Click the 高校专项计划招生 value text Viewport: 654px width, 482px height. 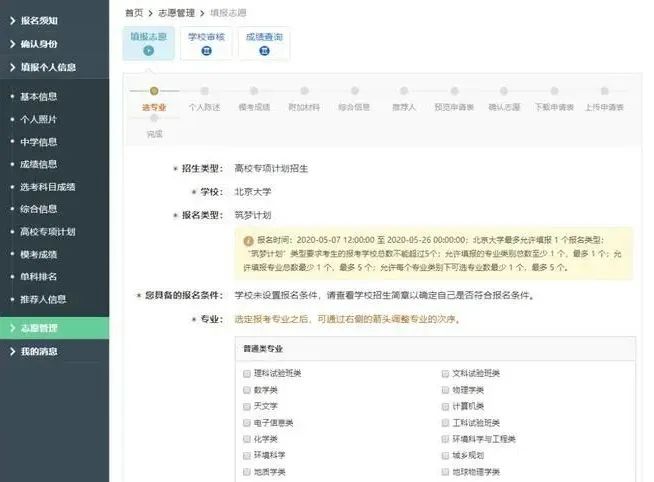(271, 168)
